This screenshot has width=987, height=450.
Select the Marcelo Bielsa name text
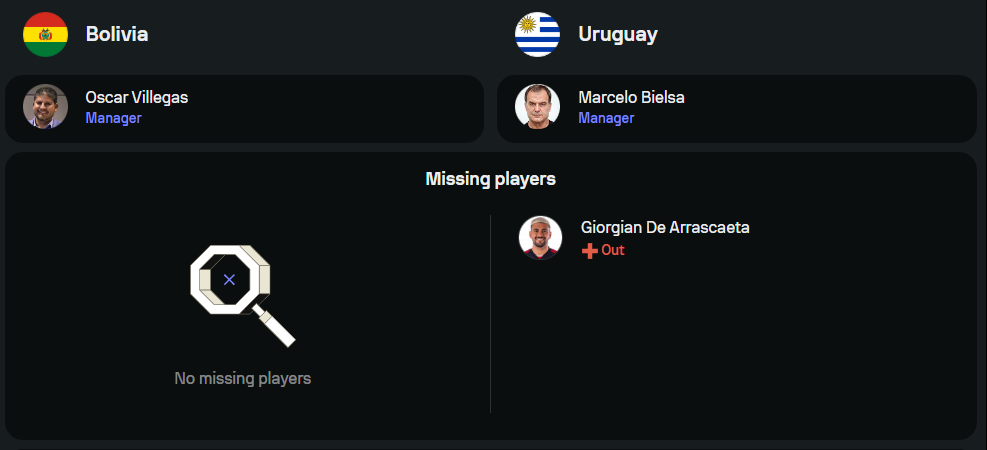point(631,98)
